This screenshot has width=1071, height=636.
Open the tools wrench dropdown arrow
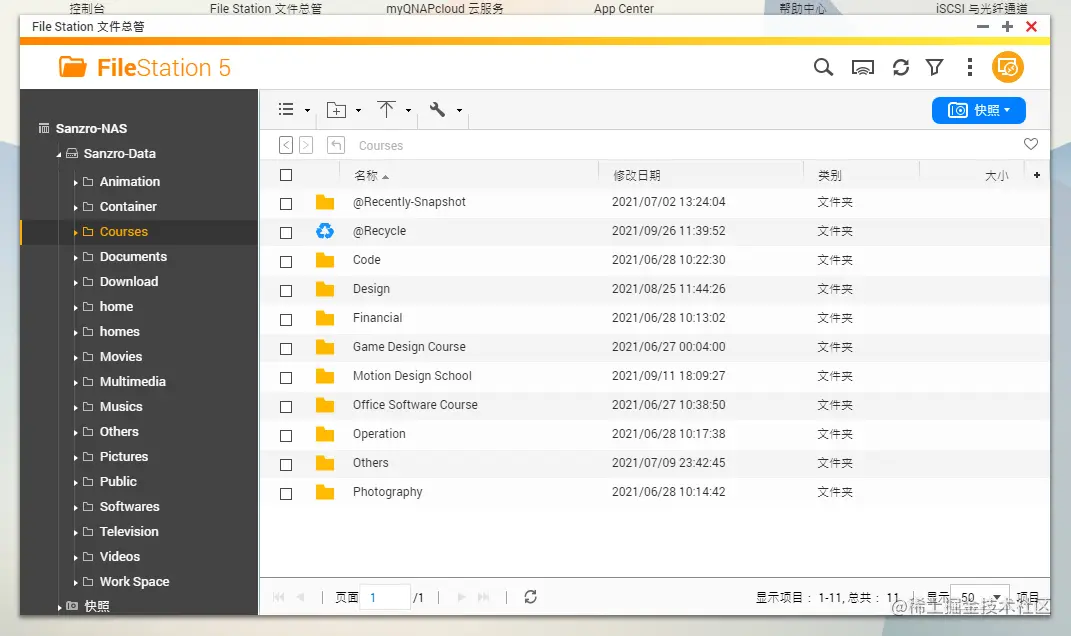tap(459, 111)
